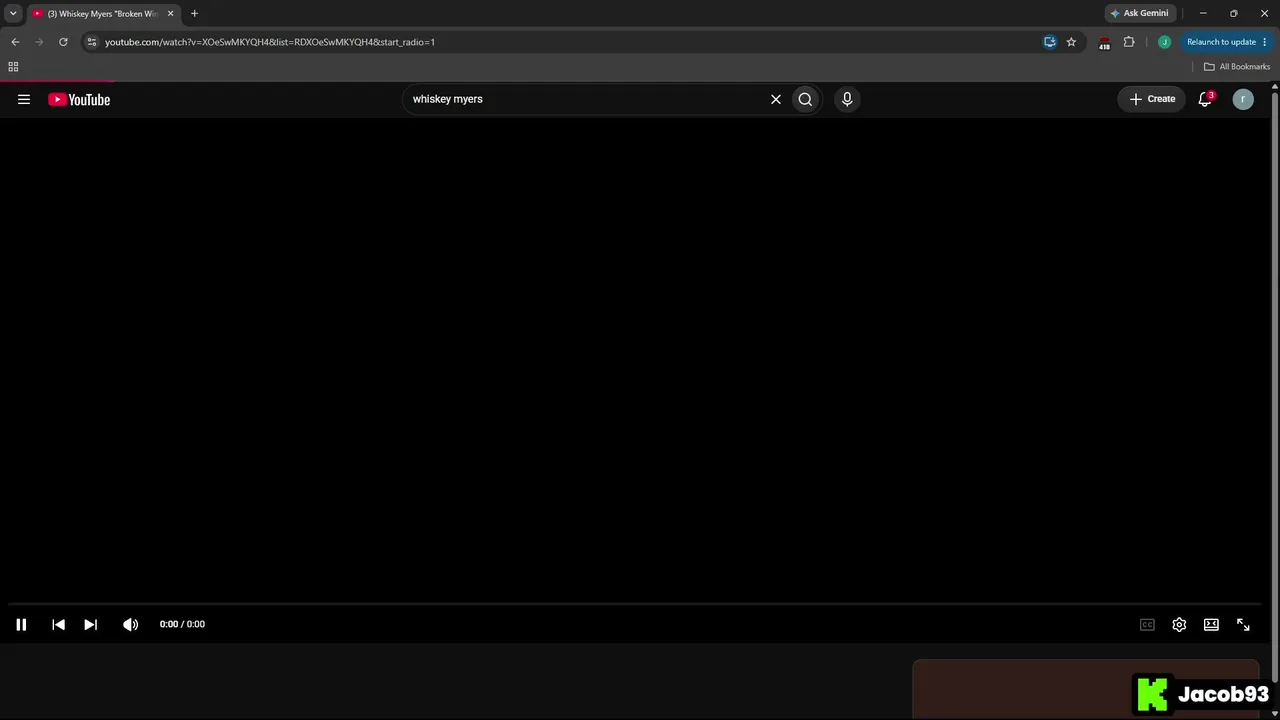
Task: Open the apps grid in bookmarks bar
Action: pyautogui.click(x=13, y=67)
